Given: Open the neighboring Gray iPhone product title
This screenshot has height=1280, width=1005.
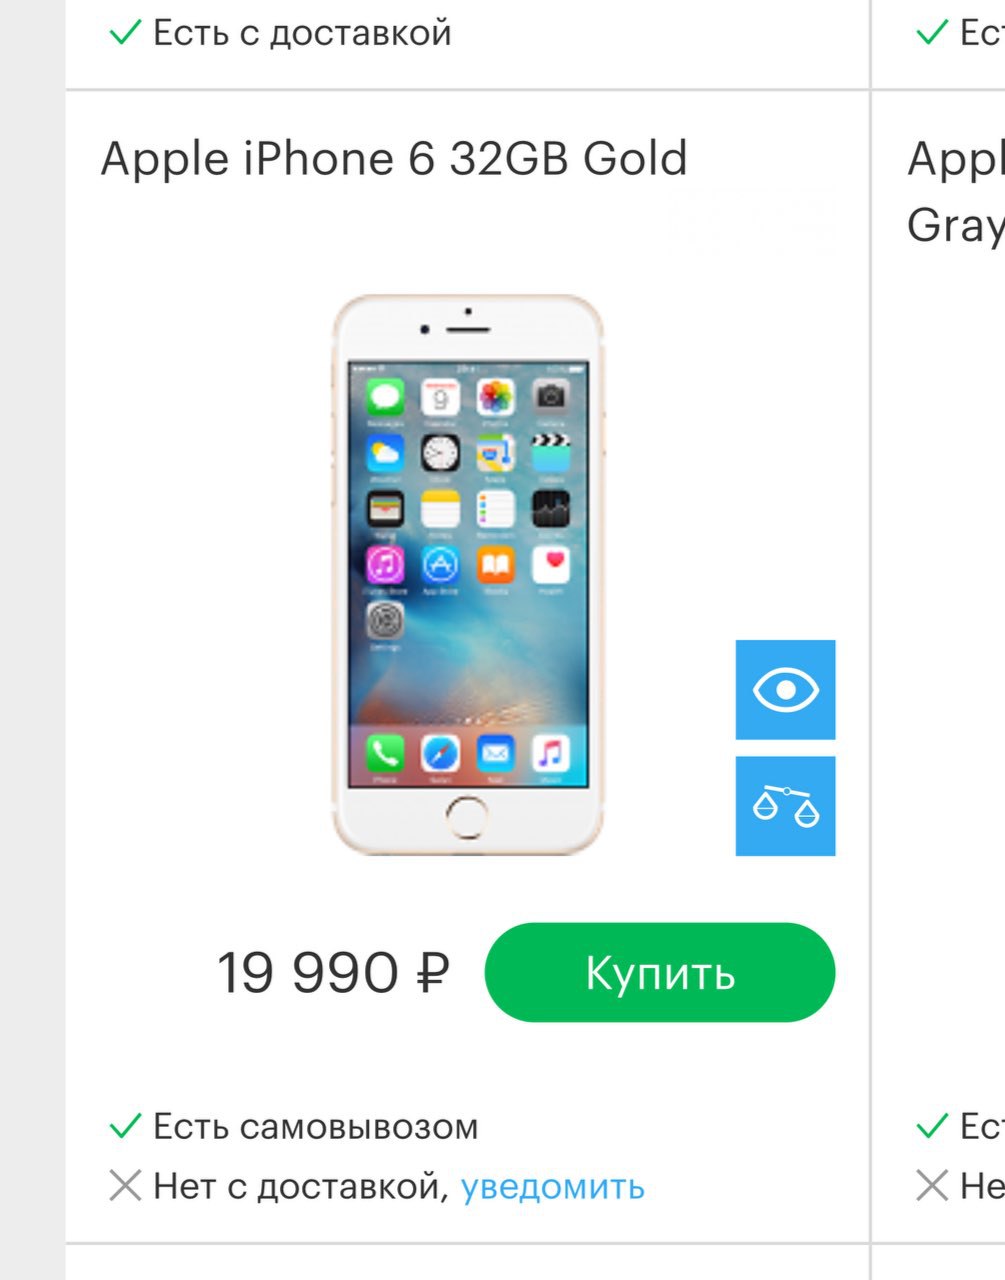Looking at the screenshot, I should pyautogui.click(x=955, y=192).
